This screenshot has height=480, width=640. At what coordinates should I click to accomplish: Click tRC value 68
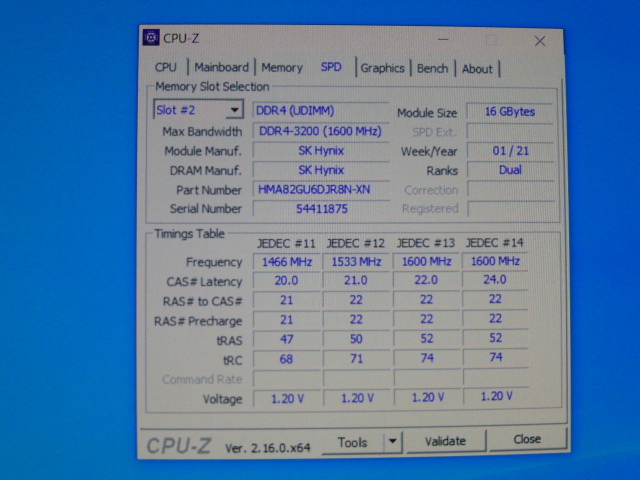click(x=286, y=359)
